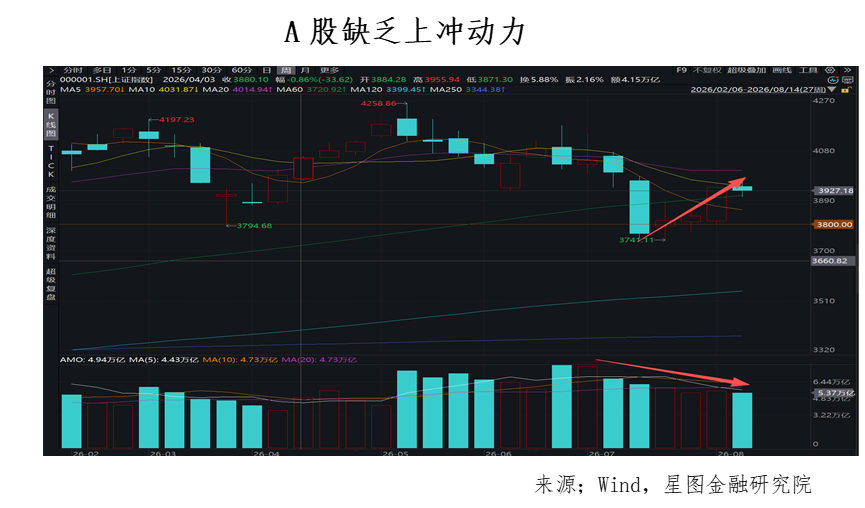865x508 pixels.
Task: Click the round pulse icon with red dot
Action: tap(833, 80)
